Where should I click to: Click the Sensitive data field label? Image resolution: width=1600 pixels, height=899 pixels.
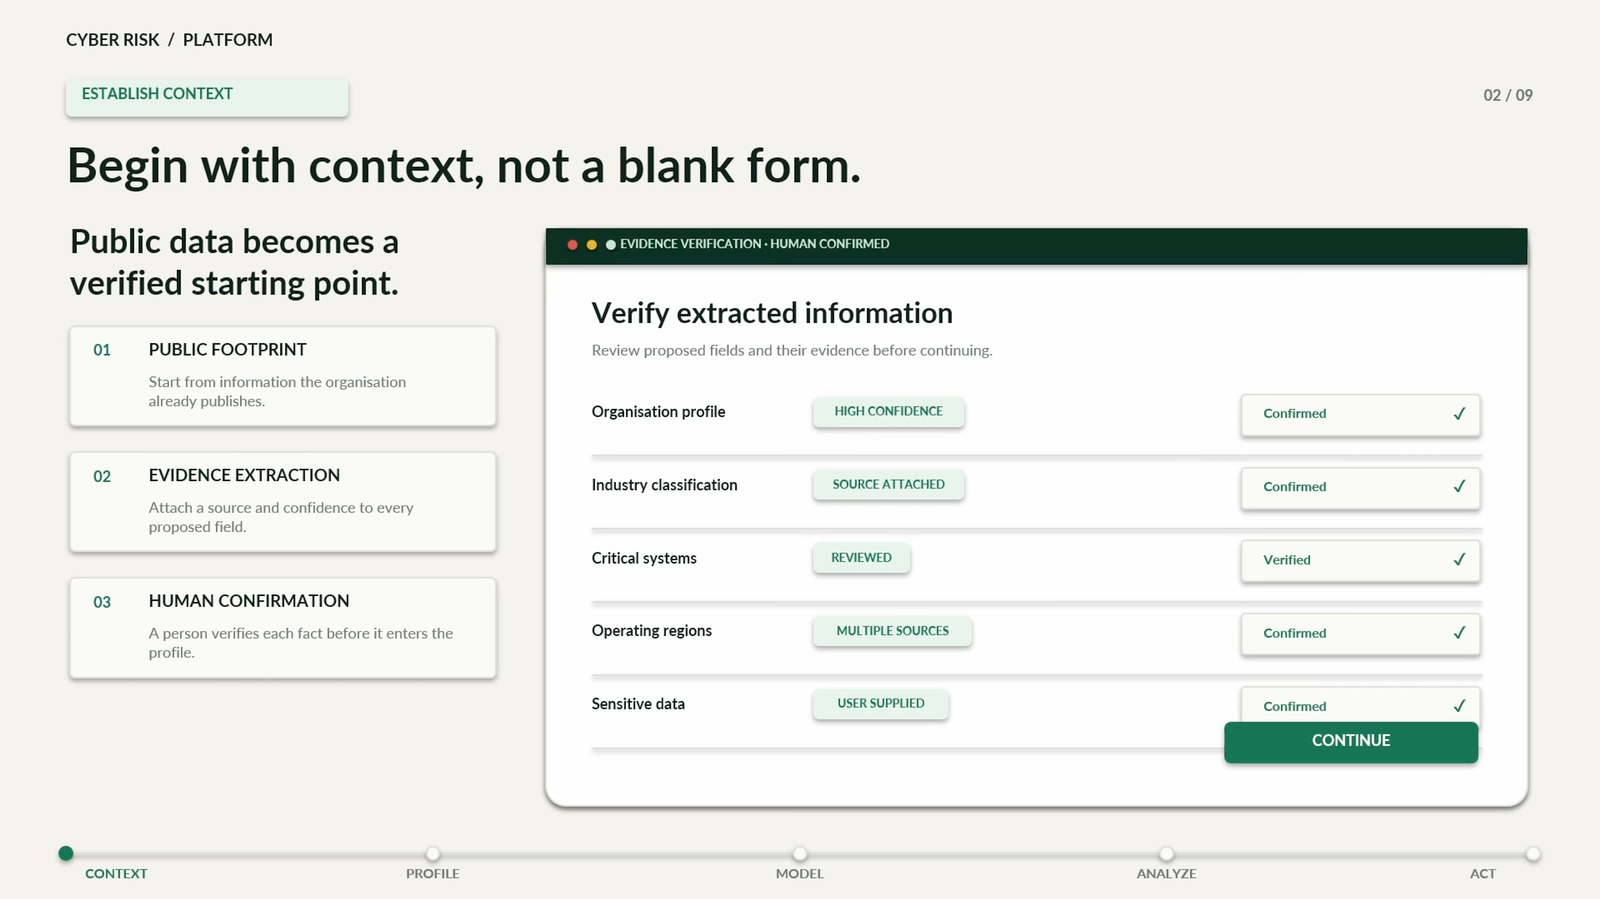638,704
